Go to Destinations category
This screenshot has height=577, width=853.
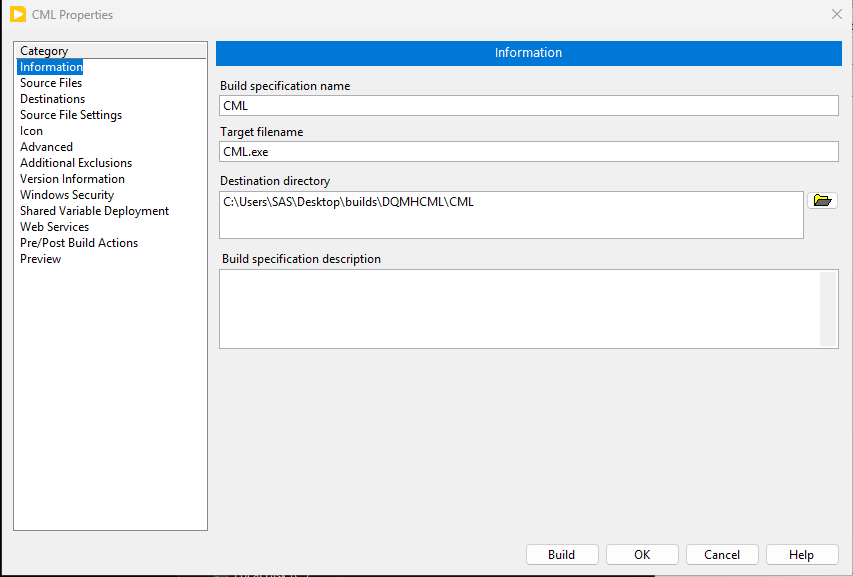52,99
